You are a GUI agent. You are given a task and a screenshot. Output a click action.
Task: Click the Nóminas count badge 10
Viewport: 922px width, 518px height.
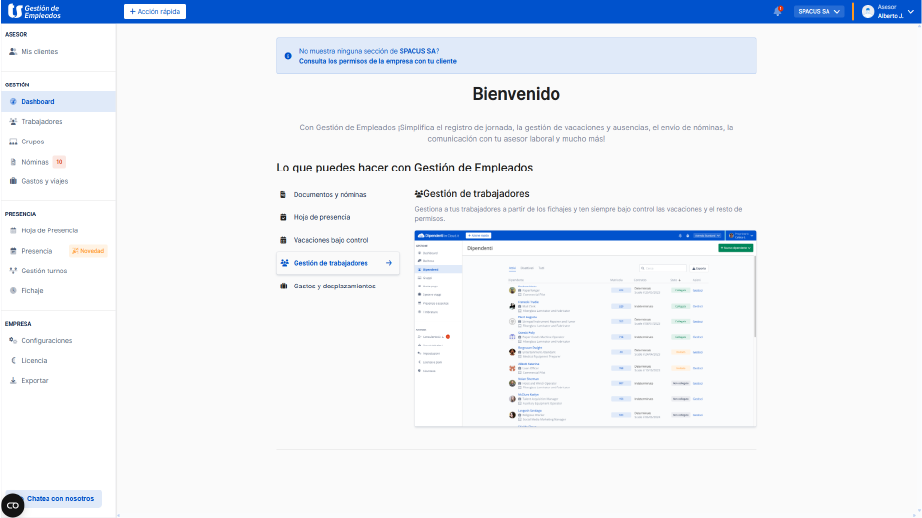[x=59, y=162]
